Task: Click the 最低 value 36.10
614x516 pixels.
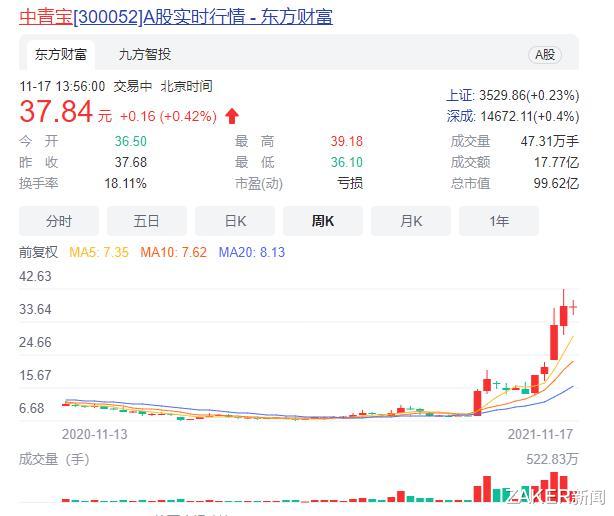Action: click(347, 162)
